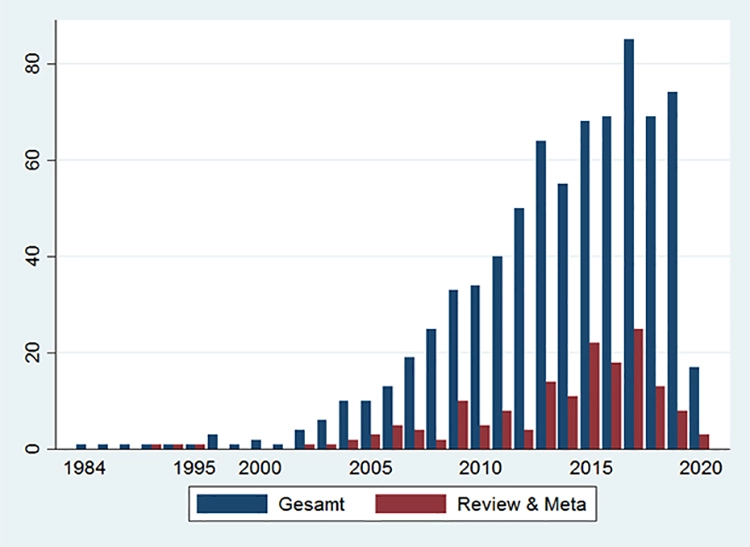Screen dimensions: 750x547
Task: Select the blue Gesamt bar for 2020
Action: [x=694, y=408]
